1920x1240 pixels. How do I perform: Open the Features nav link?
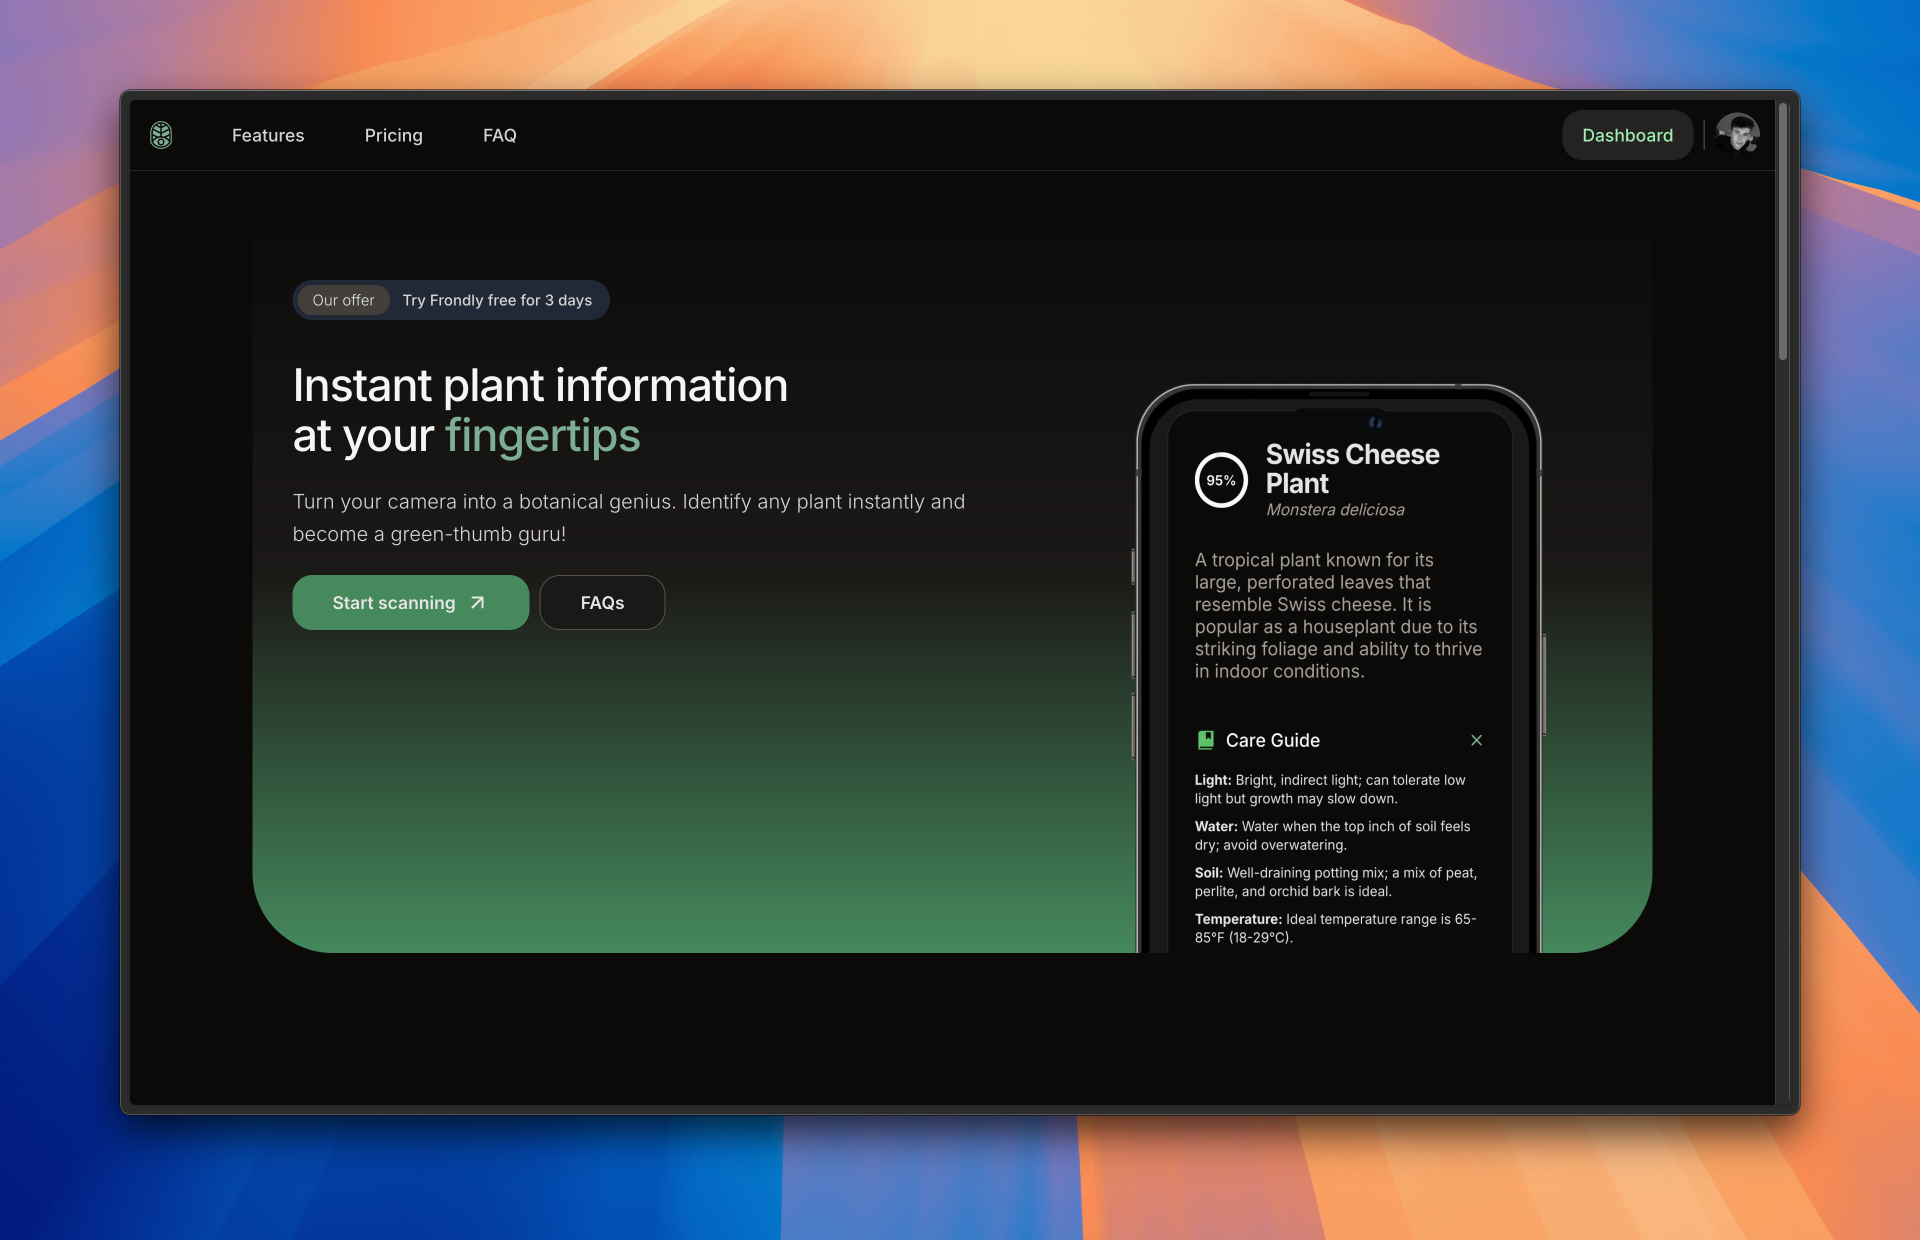point(268,135)
